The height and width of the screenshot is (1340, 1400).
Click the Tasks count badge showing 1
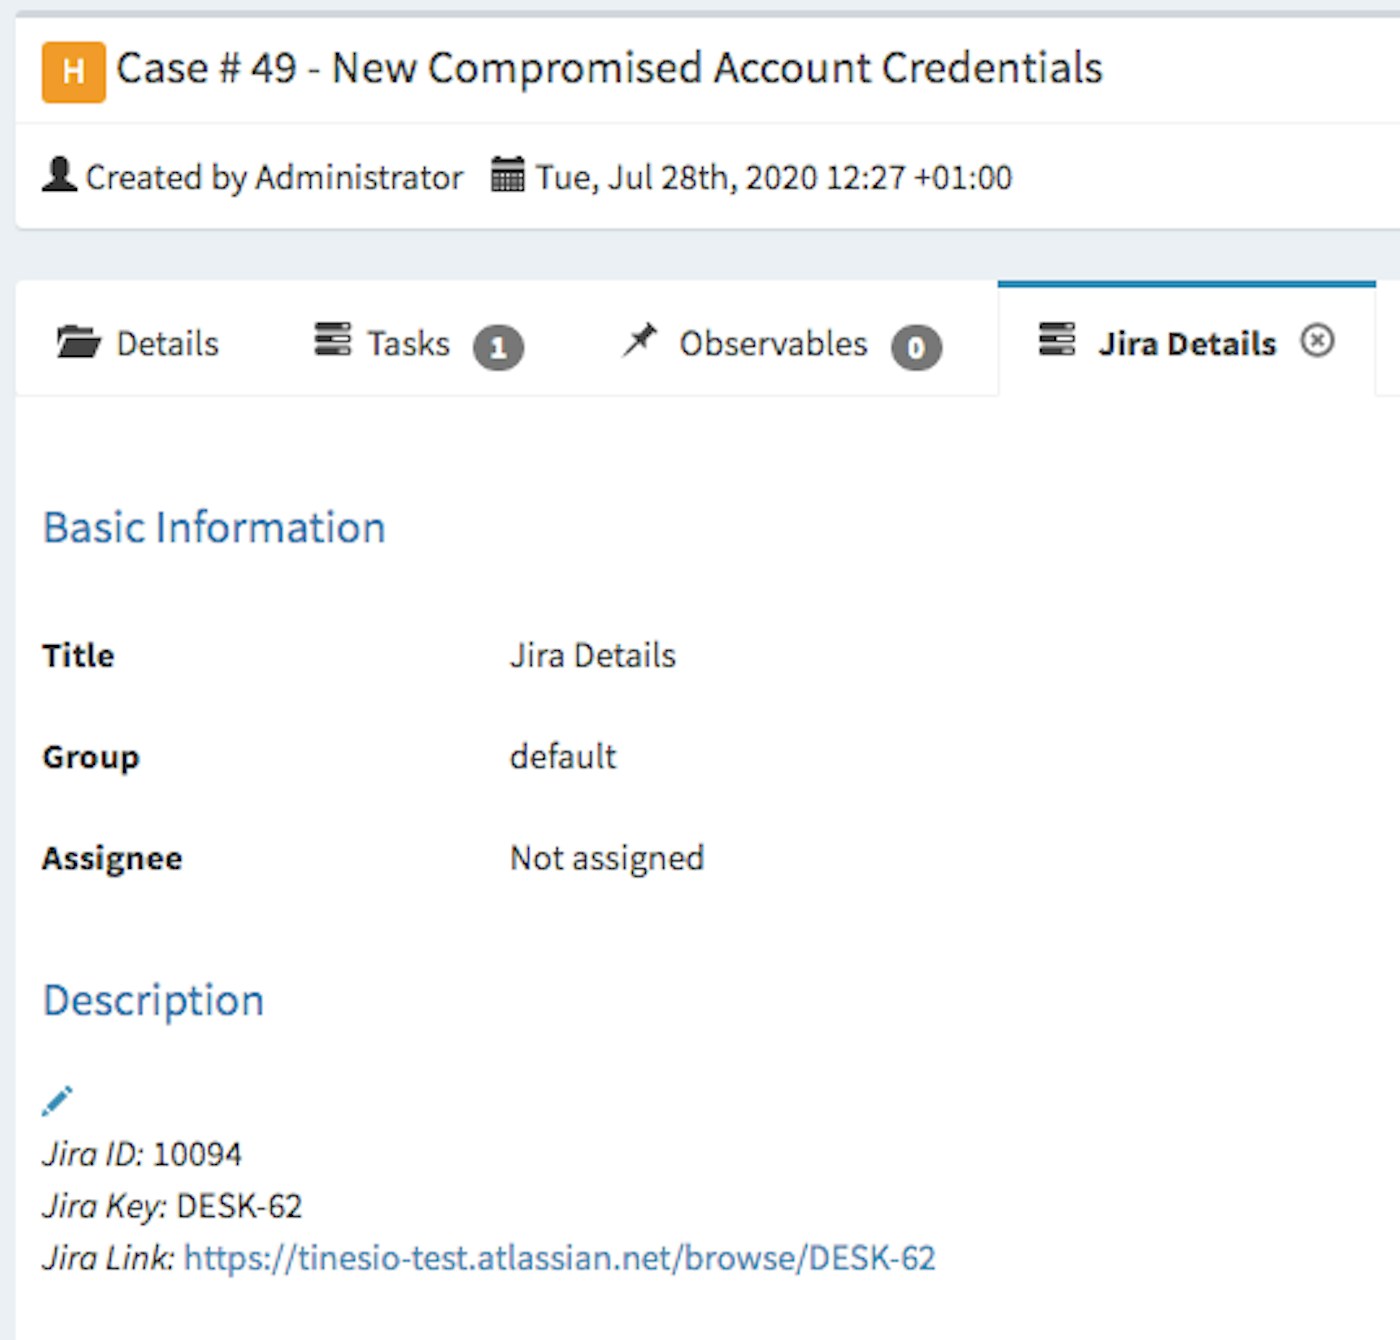(x=498, y=348)
